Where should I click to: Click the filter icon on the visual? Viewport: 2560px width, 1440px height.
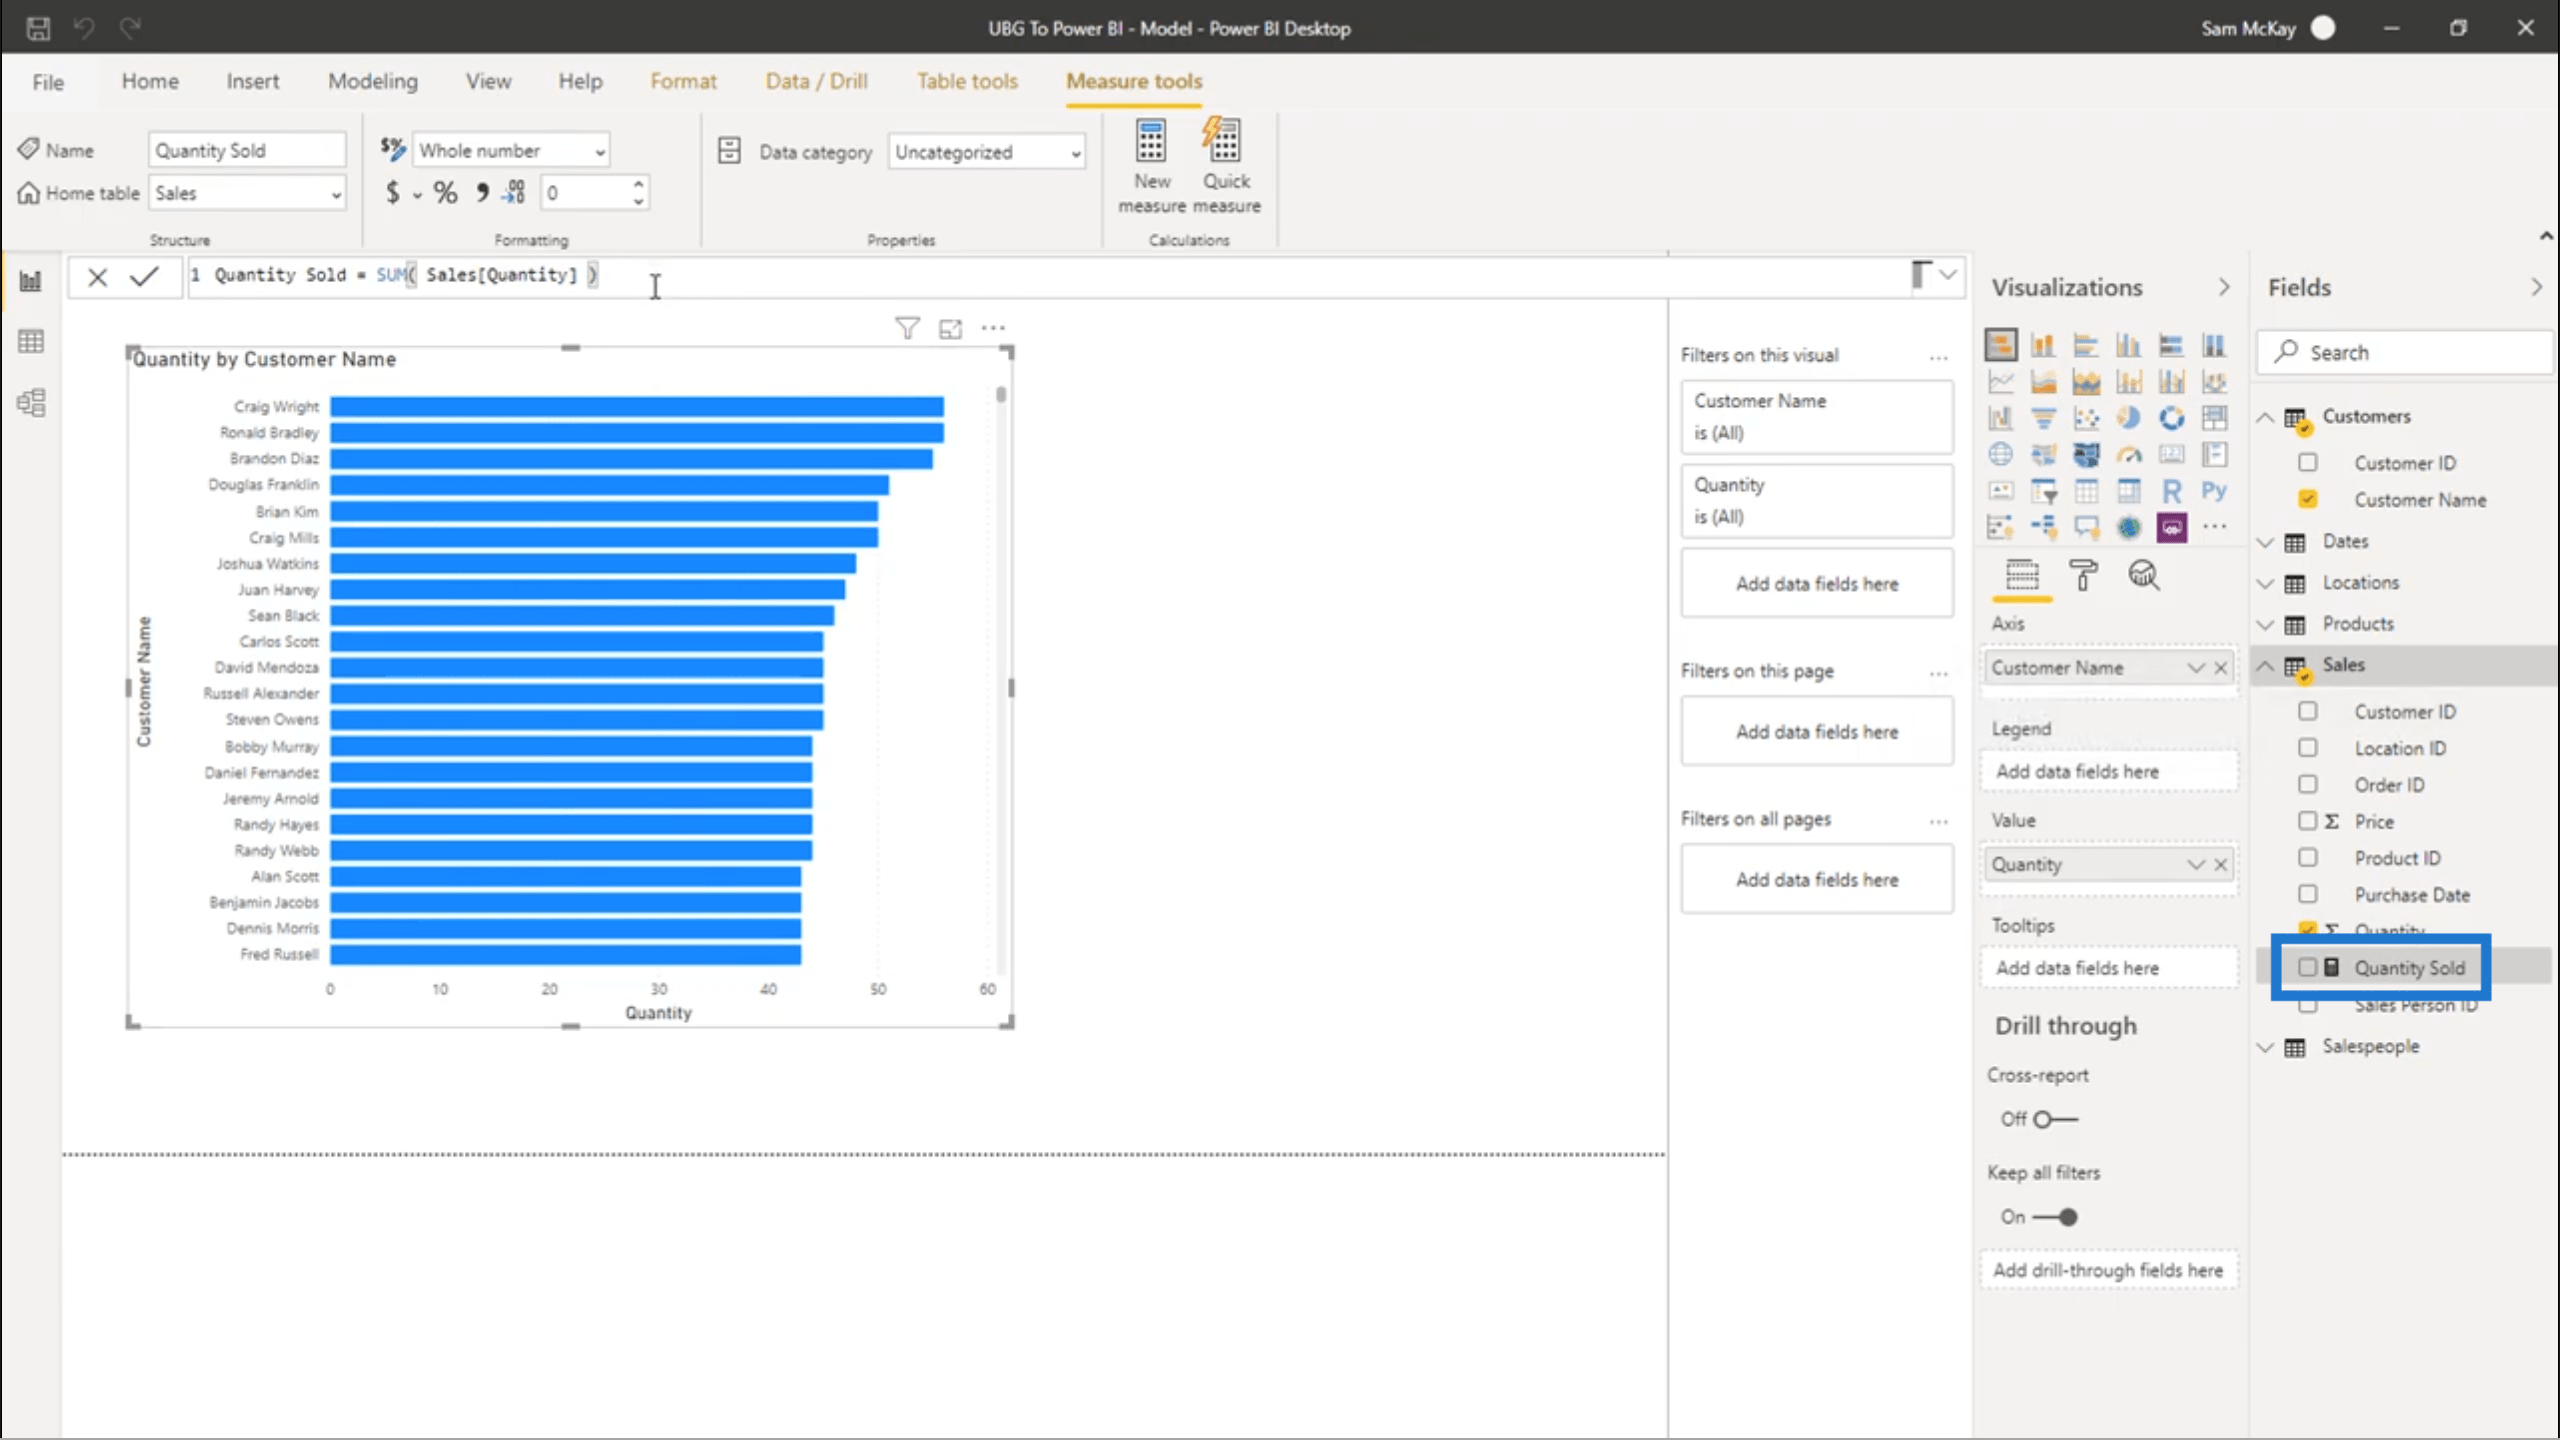tap(907, 329)
